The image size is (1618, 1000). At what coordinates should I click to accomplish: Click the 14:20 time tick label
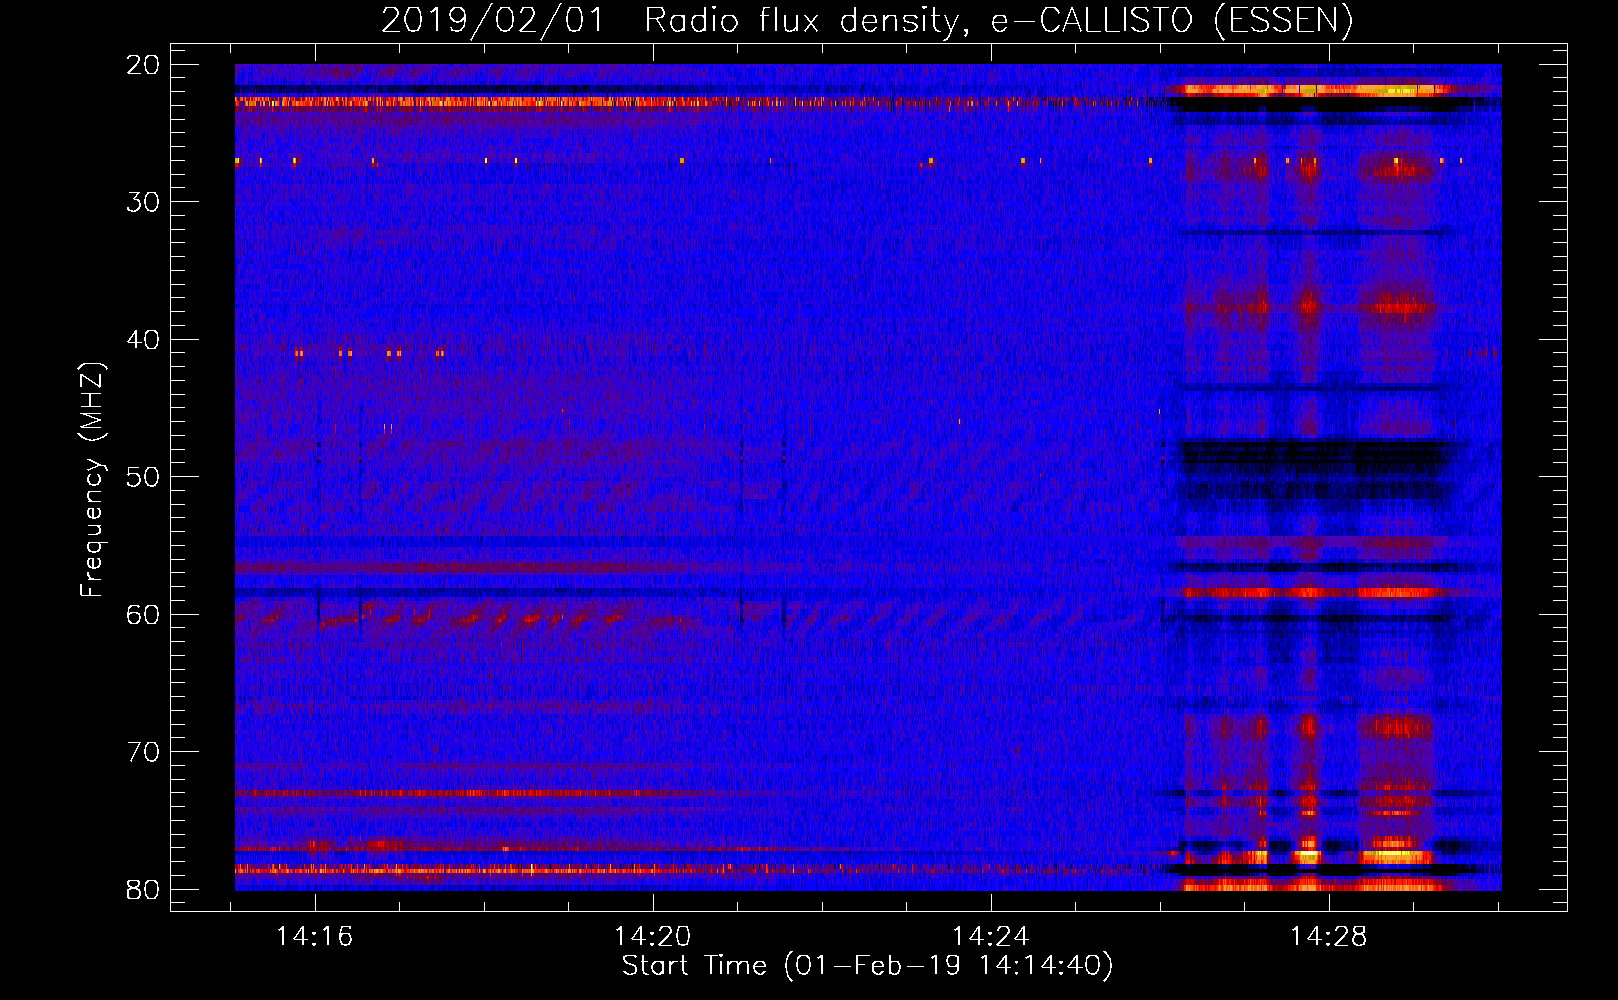[x=653, y=937]
